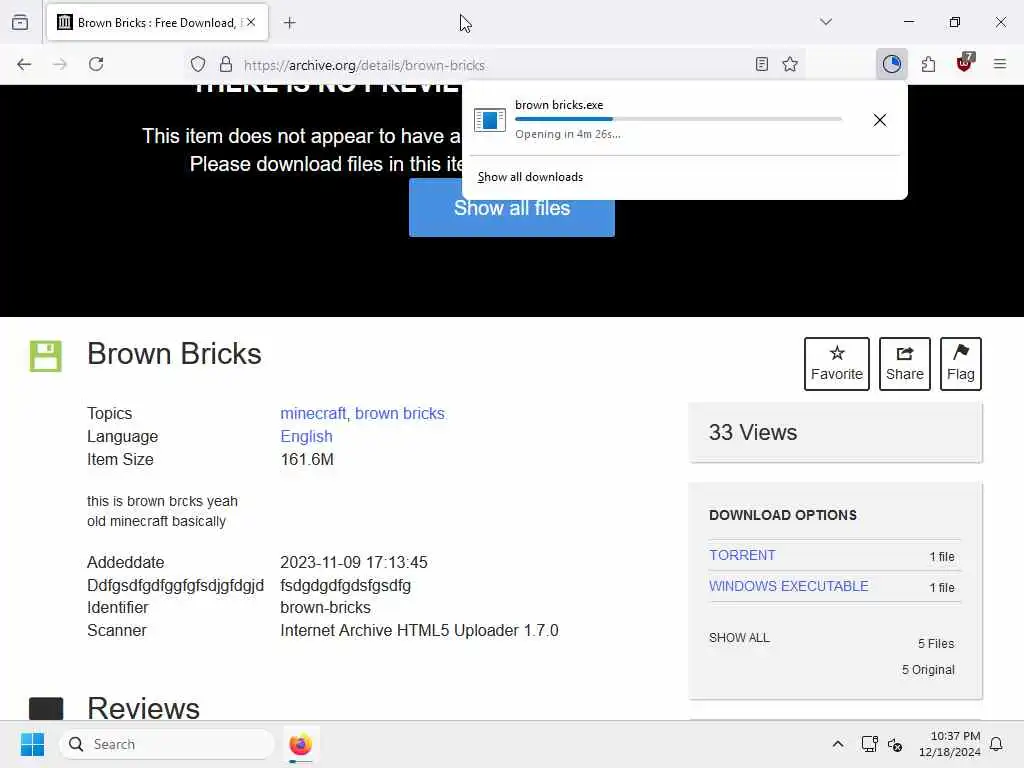Click the brown bricks.exe download progress bar
1024x768 pixels.
pyautogui.click(x=679, y=119)
